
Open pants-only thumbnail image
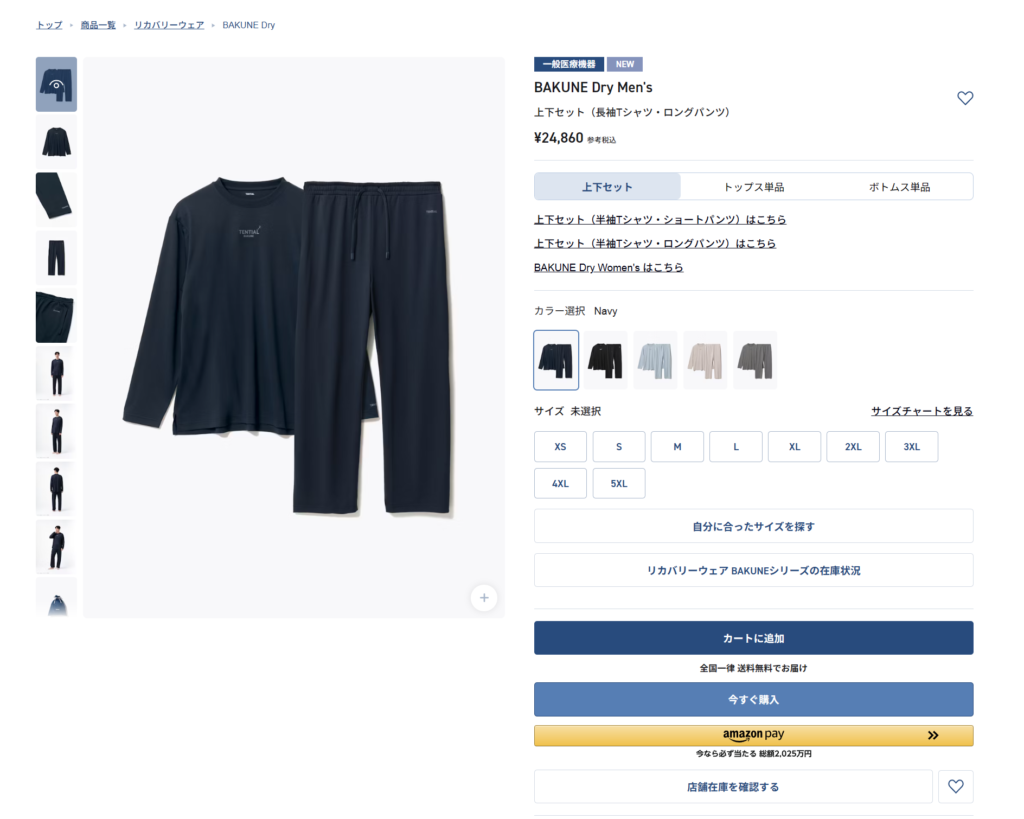pyautogui.click(x=56, y=257)
